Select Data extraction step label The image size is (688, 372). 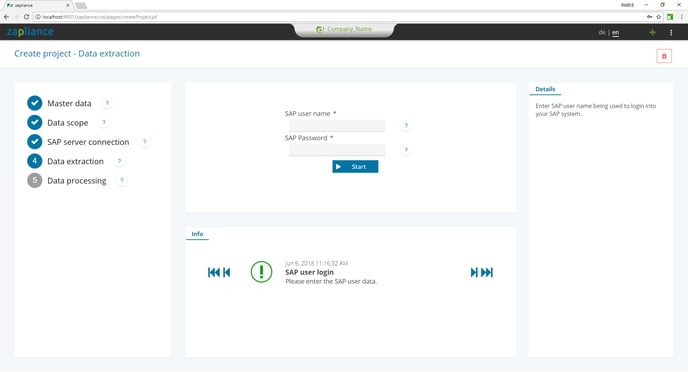(75, 161)
